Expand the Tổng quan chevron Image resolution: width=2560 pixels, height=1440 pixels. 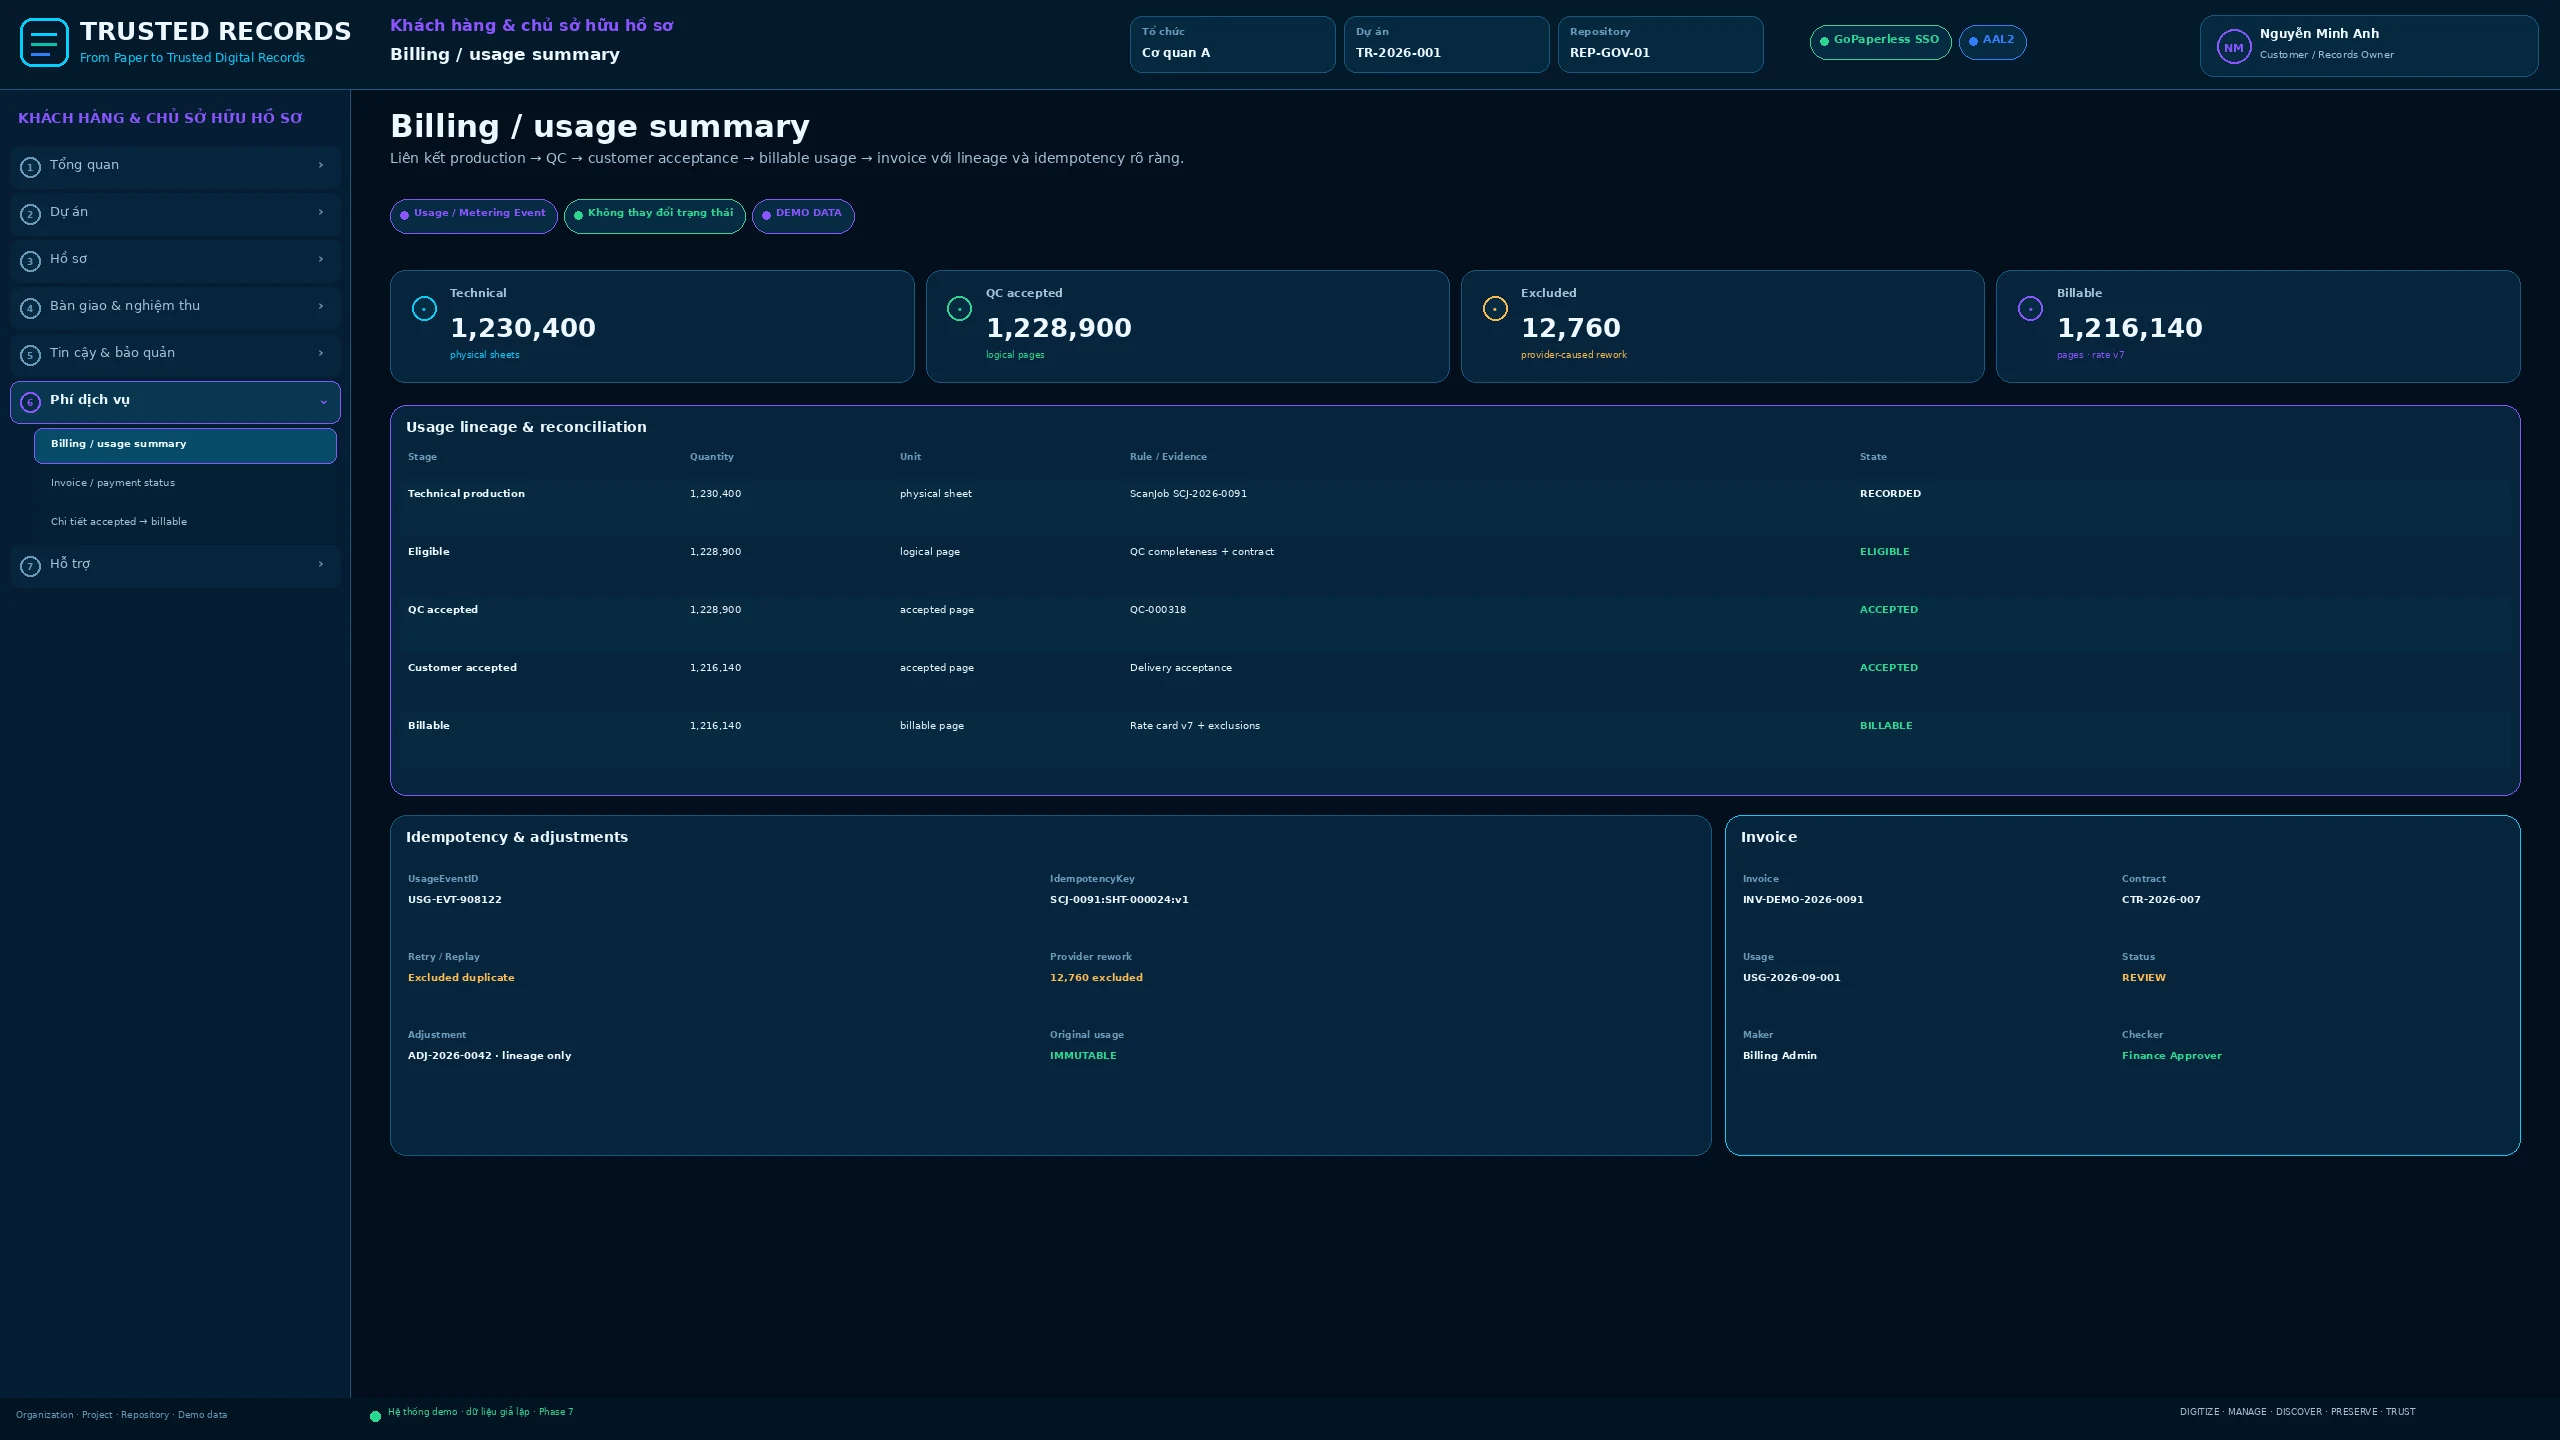pyautogui.click(x=321, y=165)
